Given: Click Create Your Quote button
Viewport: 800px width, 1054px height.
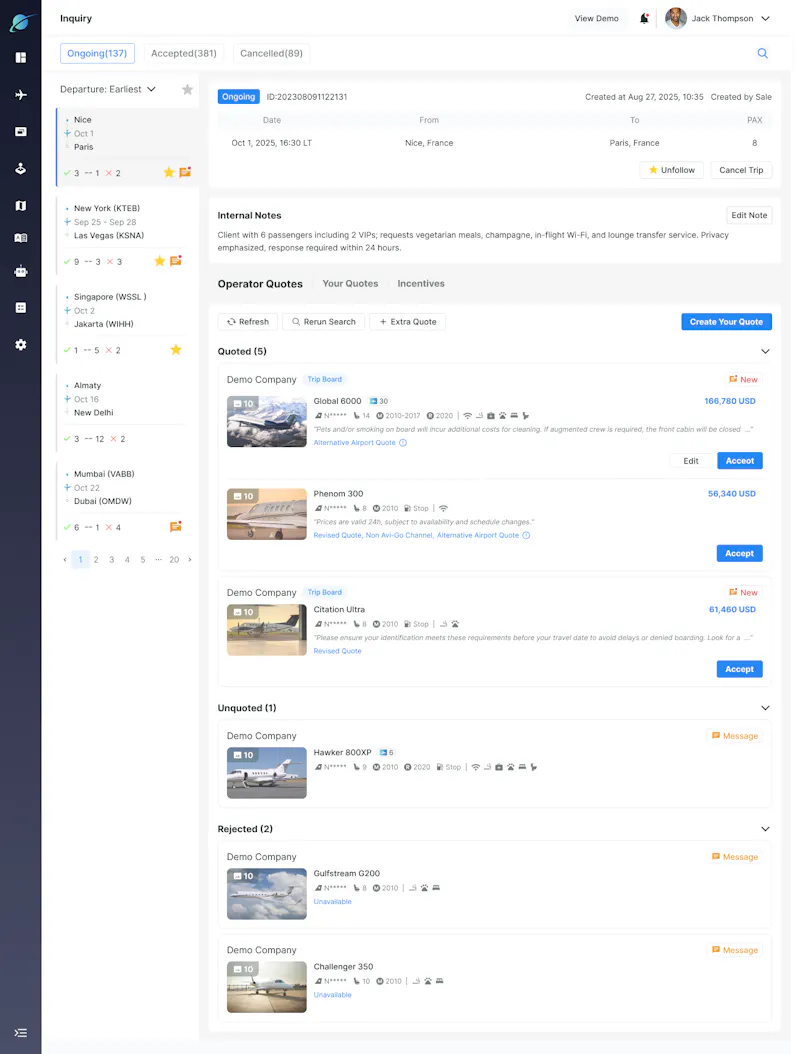Looking at the screenshot, I should point(726,322).
